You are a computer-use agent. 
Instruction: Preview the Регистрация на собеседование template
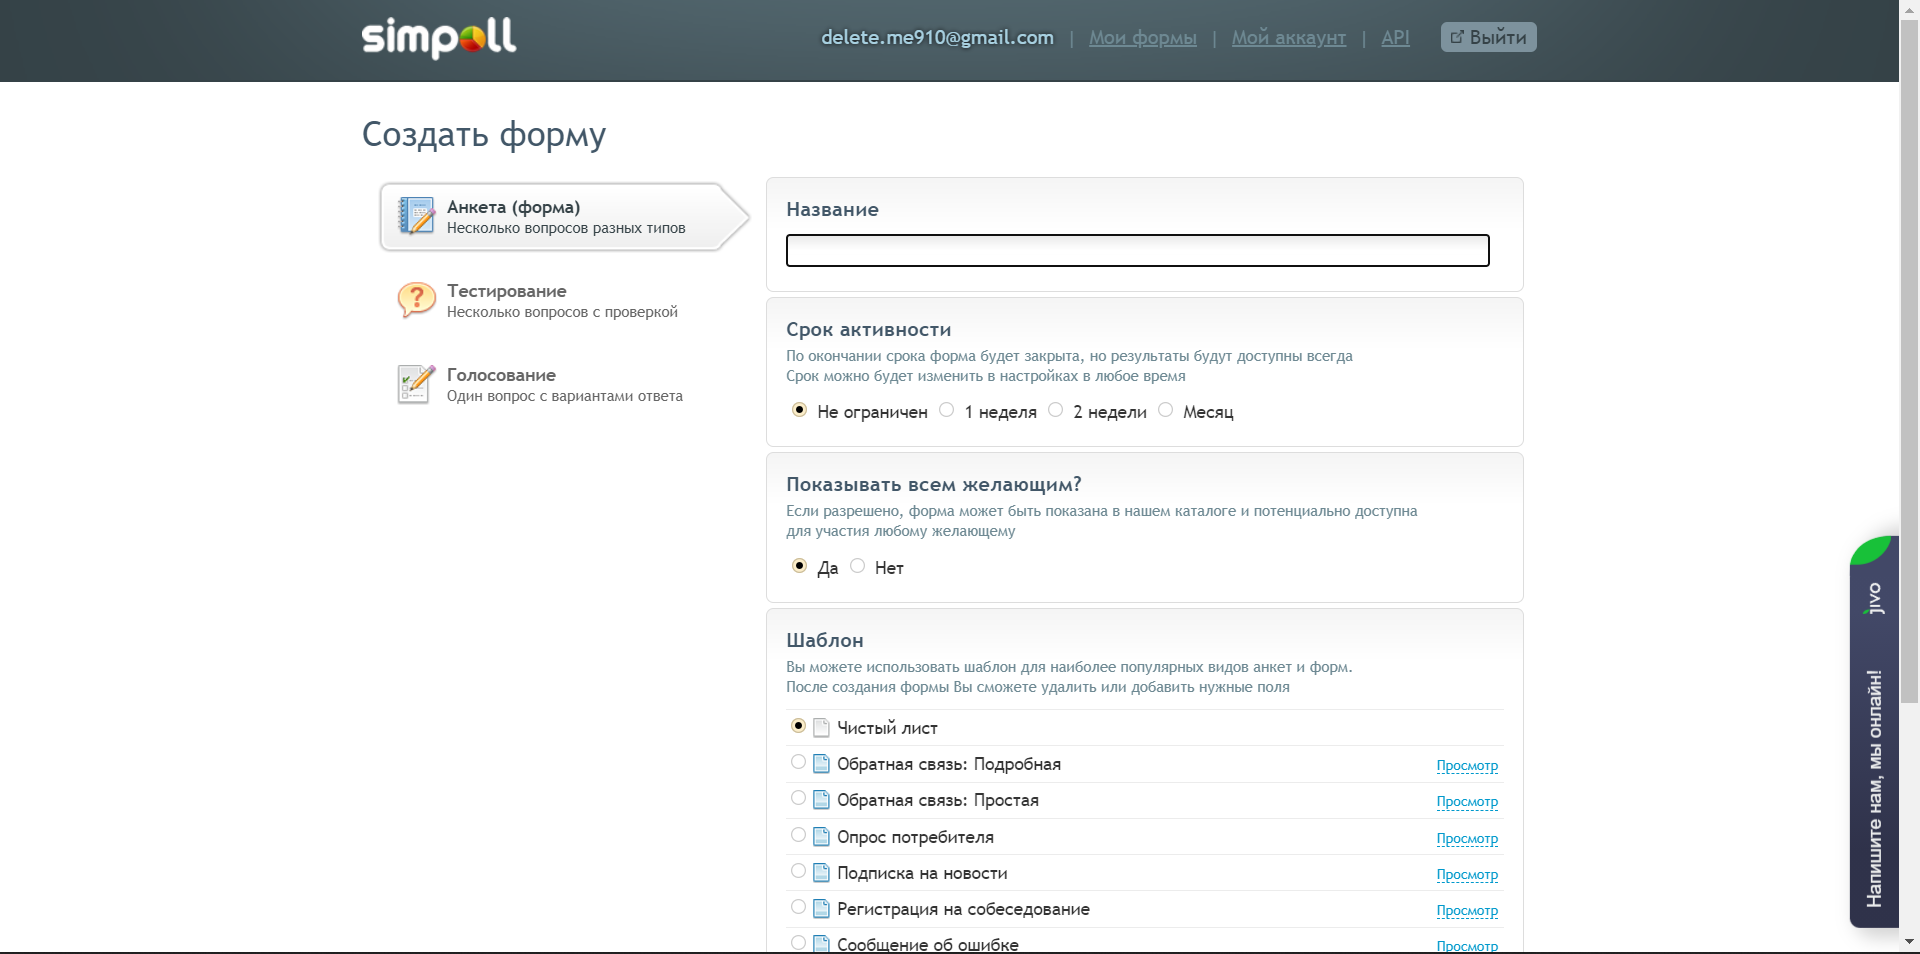1467,911
